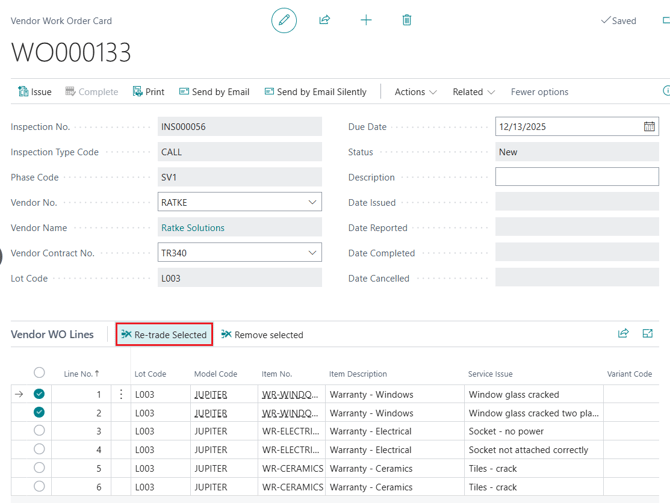
Task: Select line 6 checkbox
Action: (x=39, y=486)
